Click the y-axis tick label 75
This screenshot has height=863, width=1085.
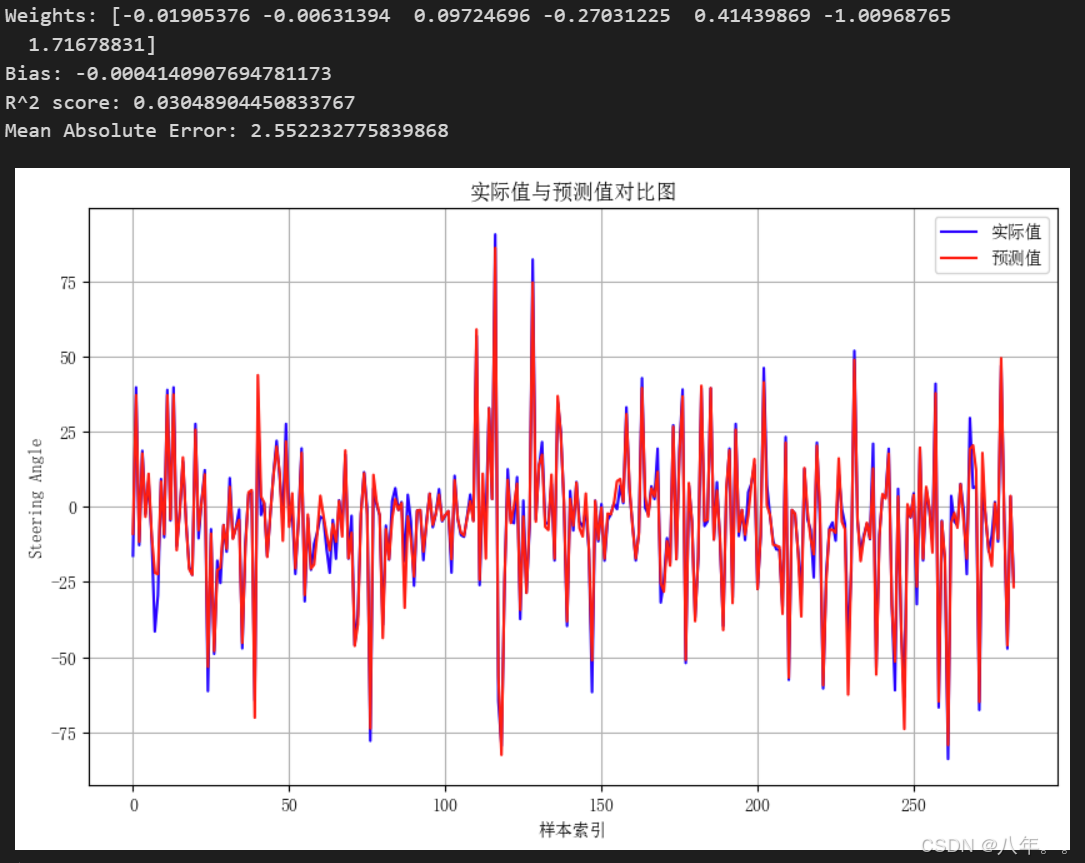tap(68, 282)
